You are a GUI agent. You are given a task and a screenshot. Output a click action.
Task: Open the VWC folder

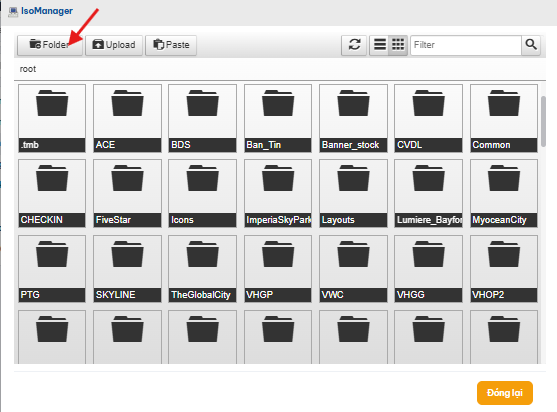pyautogui.click(x=353, y=269)
